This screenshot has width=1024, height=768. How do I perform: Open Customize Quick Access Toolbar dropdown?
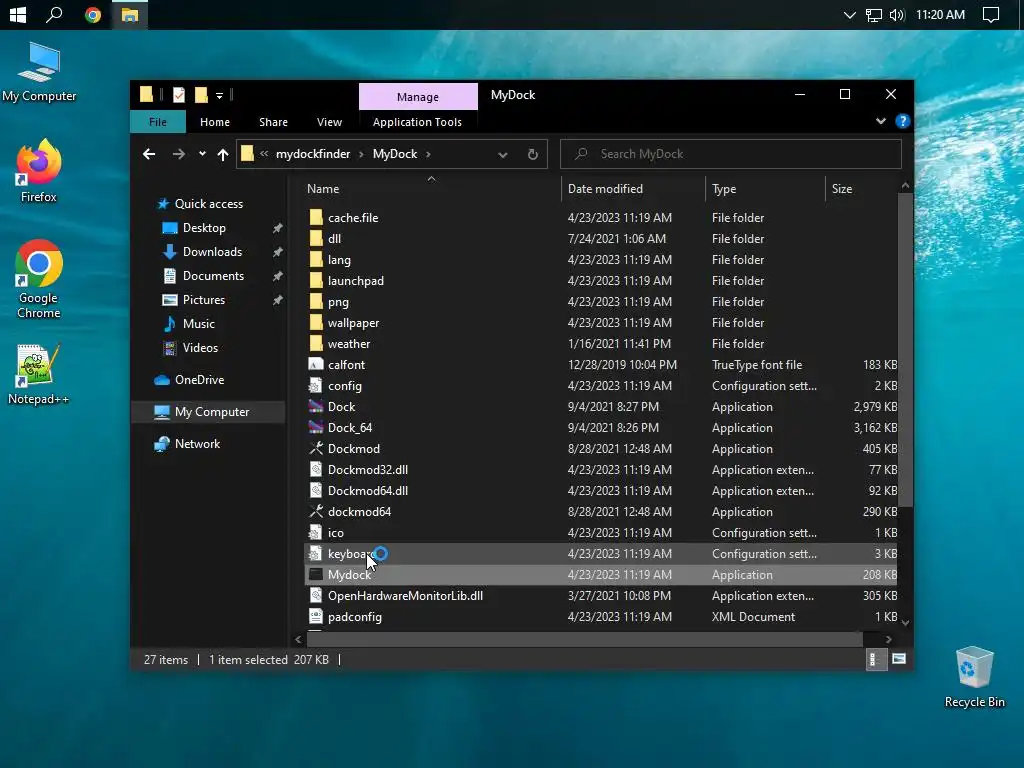click(219, 96)
